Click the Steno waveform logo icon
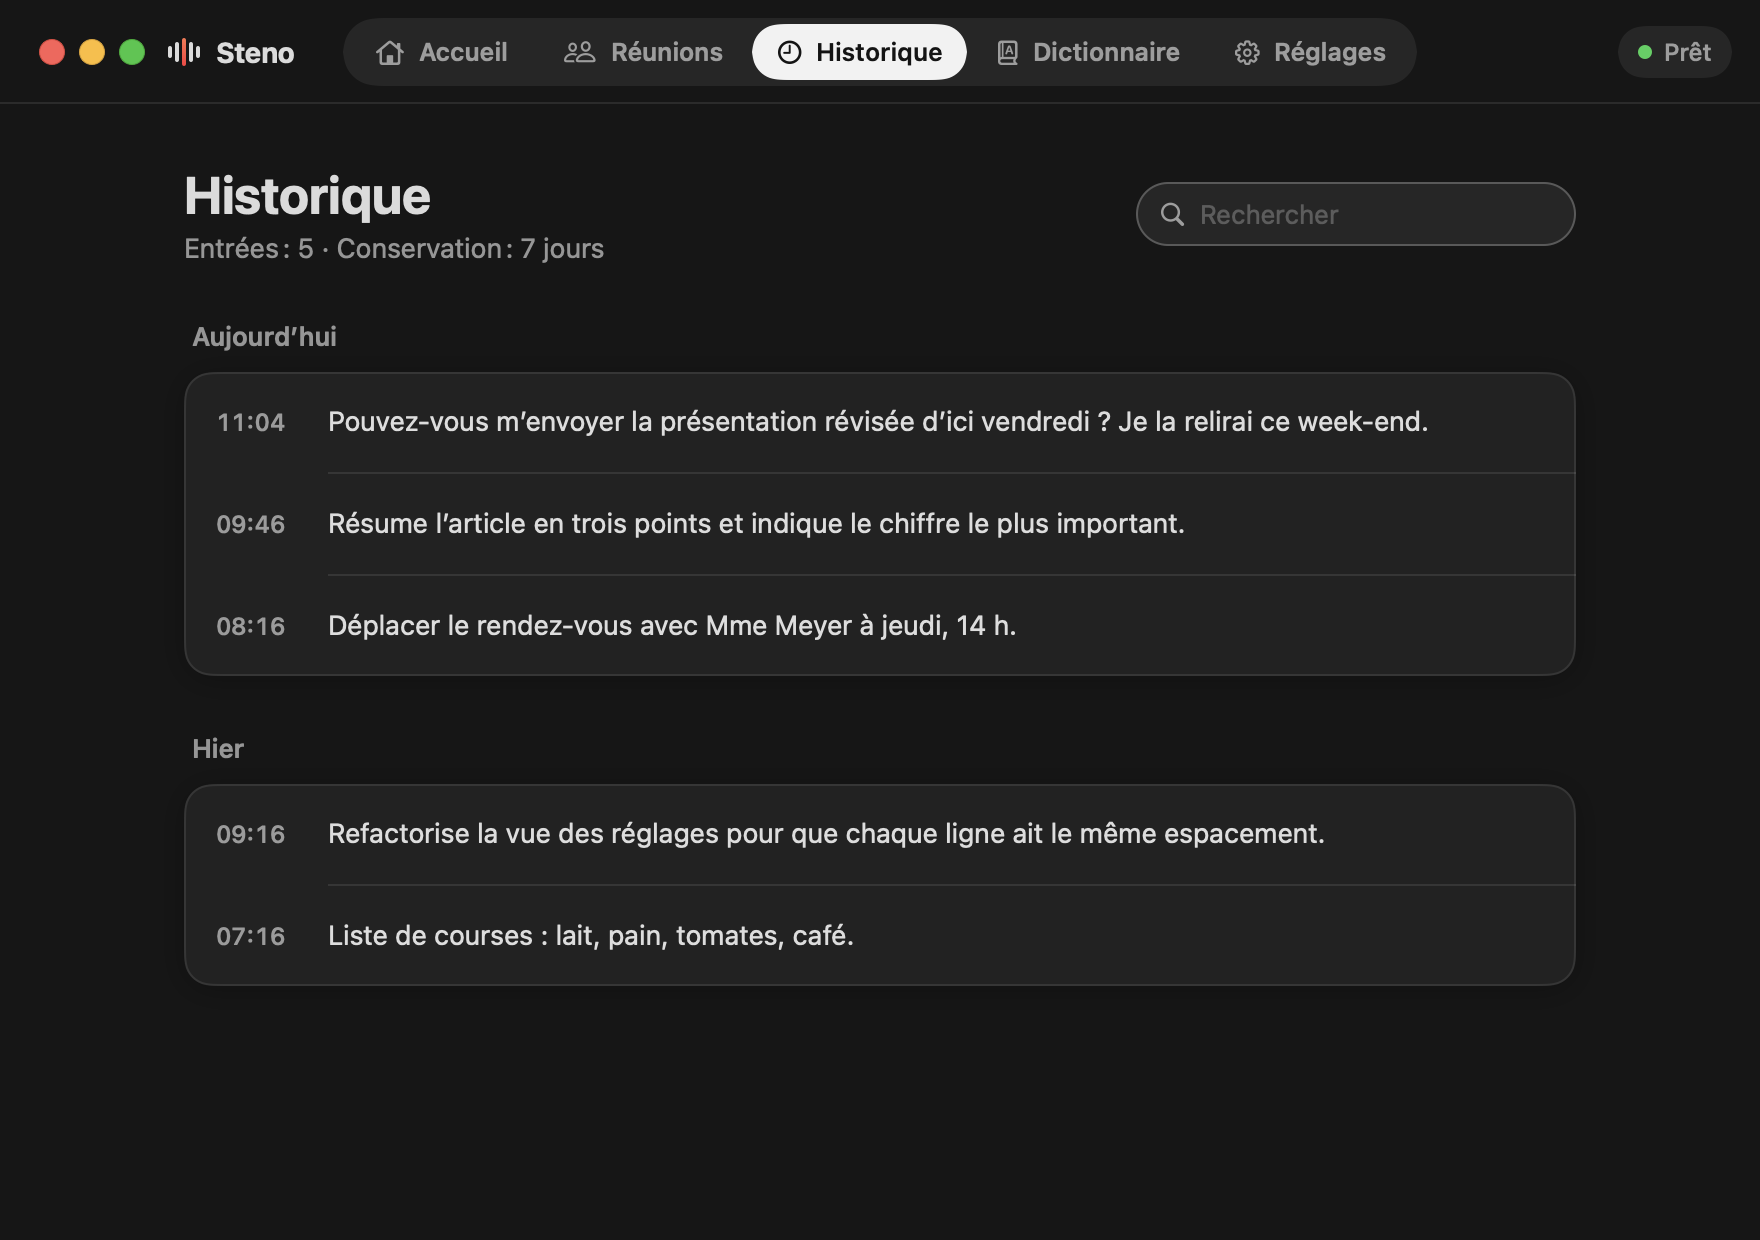 [x=184, y=52]
